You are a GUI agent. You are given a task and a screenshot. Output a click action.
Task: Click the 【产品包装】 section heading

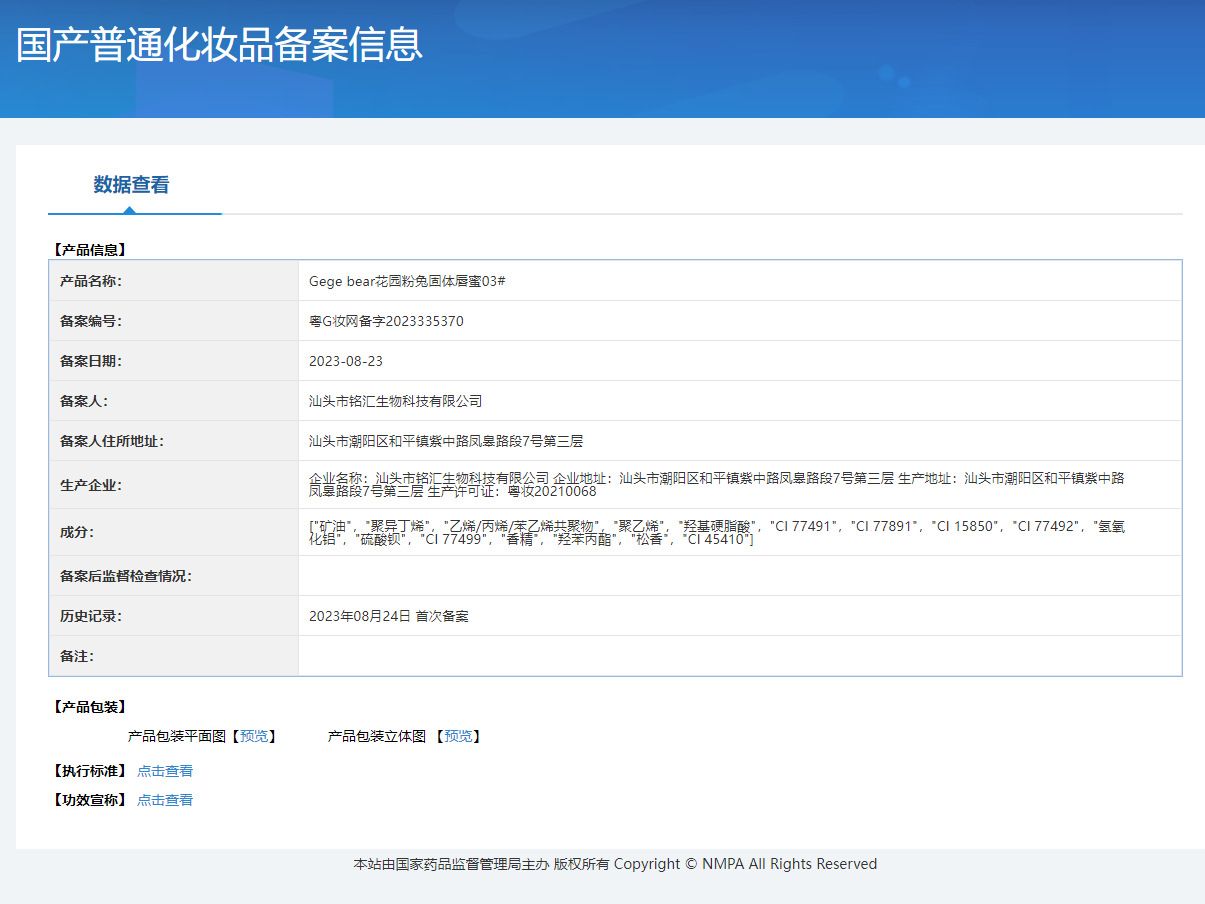[89, 707]
